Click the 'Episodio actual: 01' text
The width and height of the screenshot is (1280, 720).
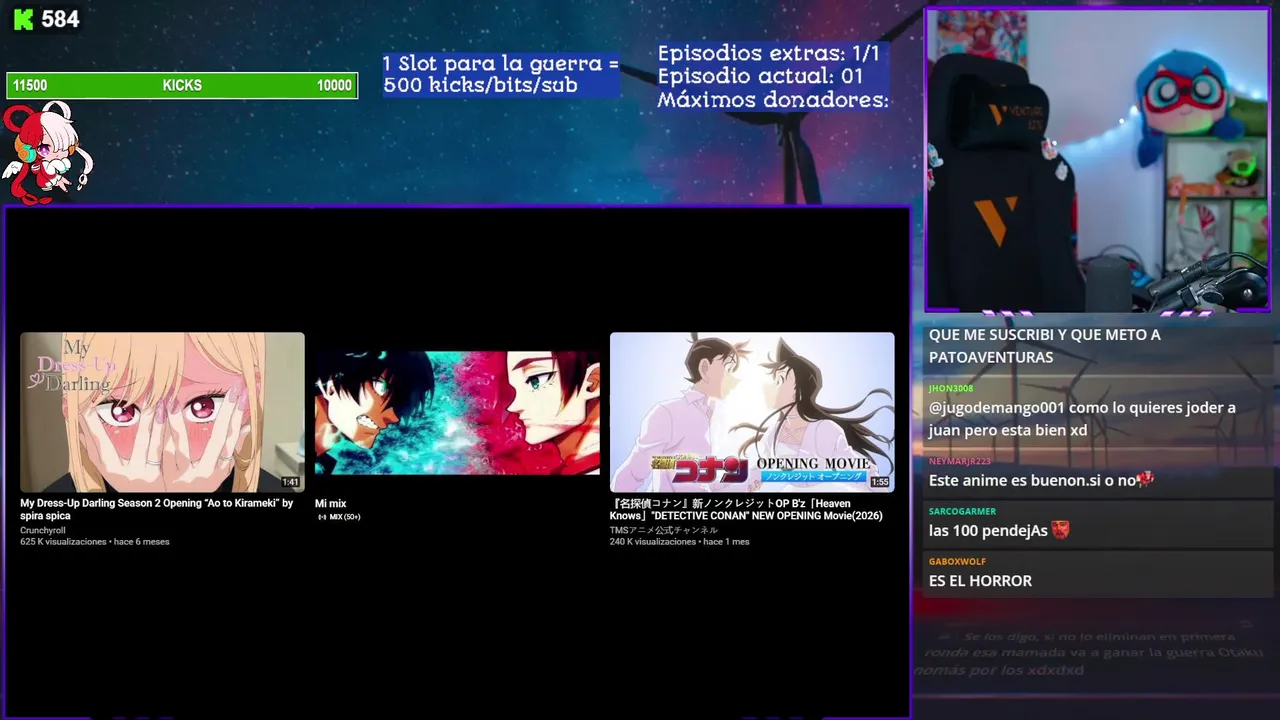[x=760, y=76]
